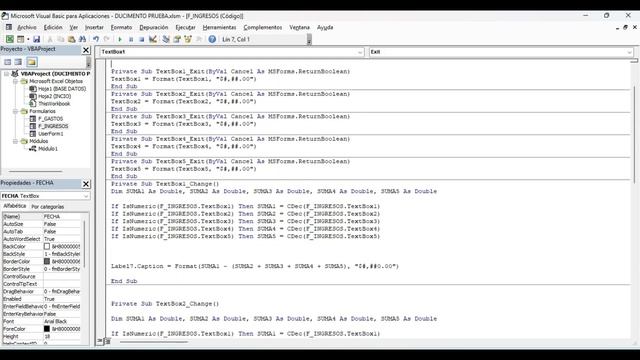Image resolution: width=640 pixels, height=360 pixels.
Task: Open the Toolbox icon
Action: coord(199,39)
